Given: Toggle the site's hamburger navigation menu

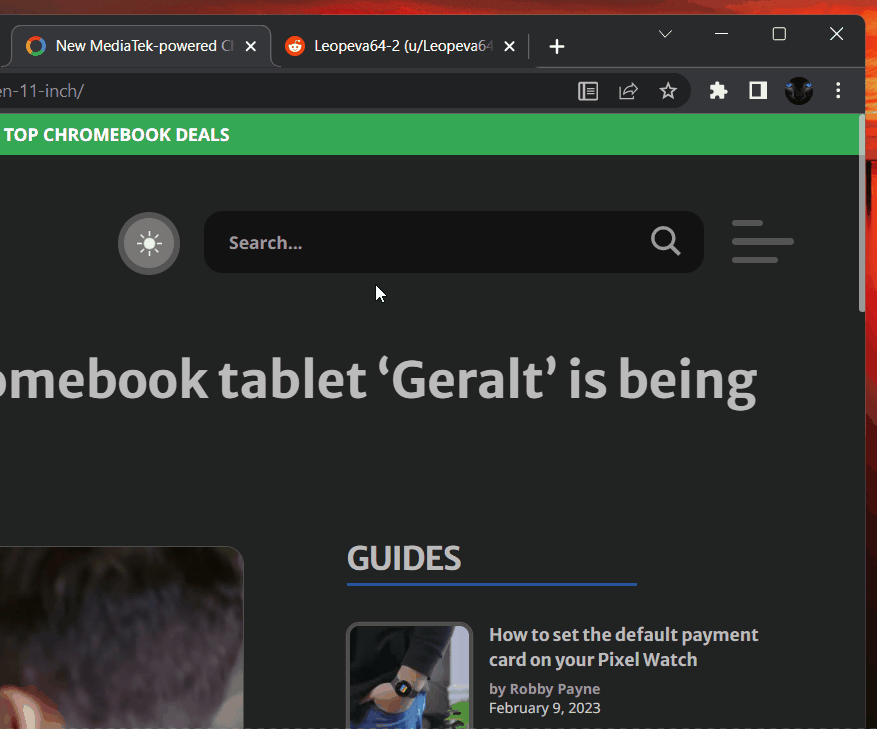Looking at the screenshot, I should coord(762,241).
